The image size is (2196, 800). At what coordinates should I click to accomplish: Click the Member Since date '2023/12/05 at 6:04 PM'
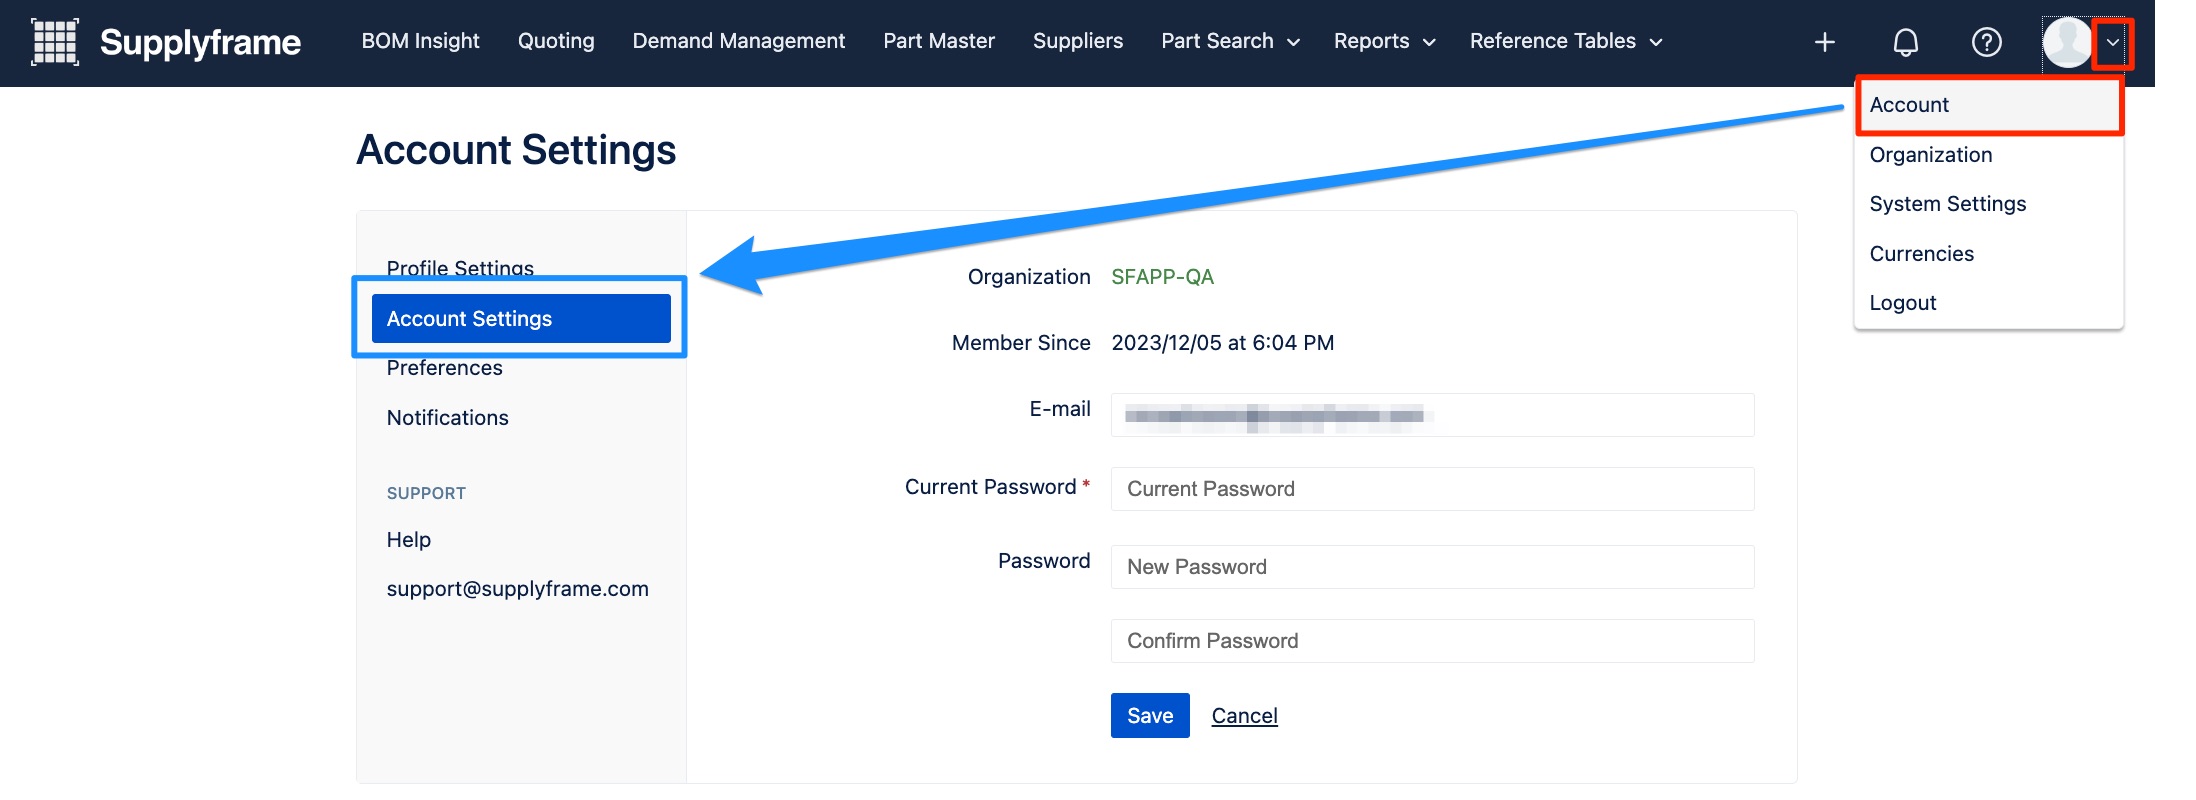[x=1222, y=343]
